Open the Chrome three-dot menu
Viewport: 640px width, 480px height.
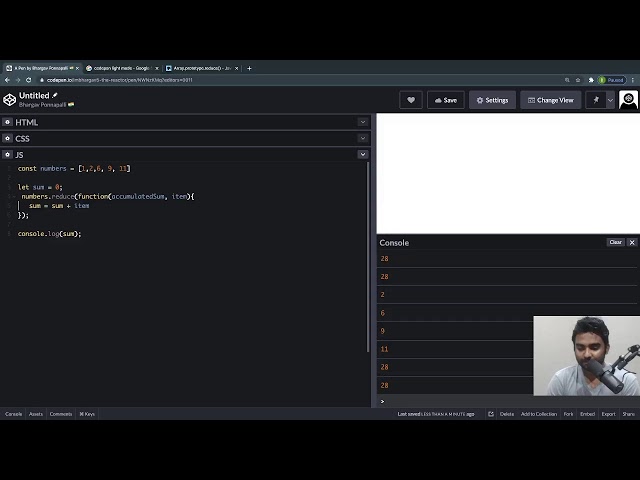pyautogui.click(x=633, y=80)
